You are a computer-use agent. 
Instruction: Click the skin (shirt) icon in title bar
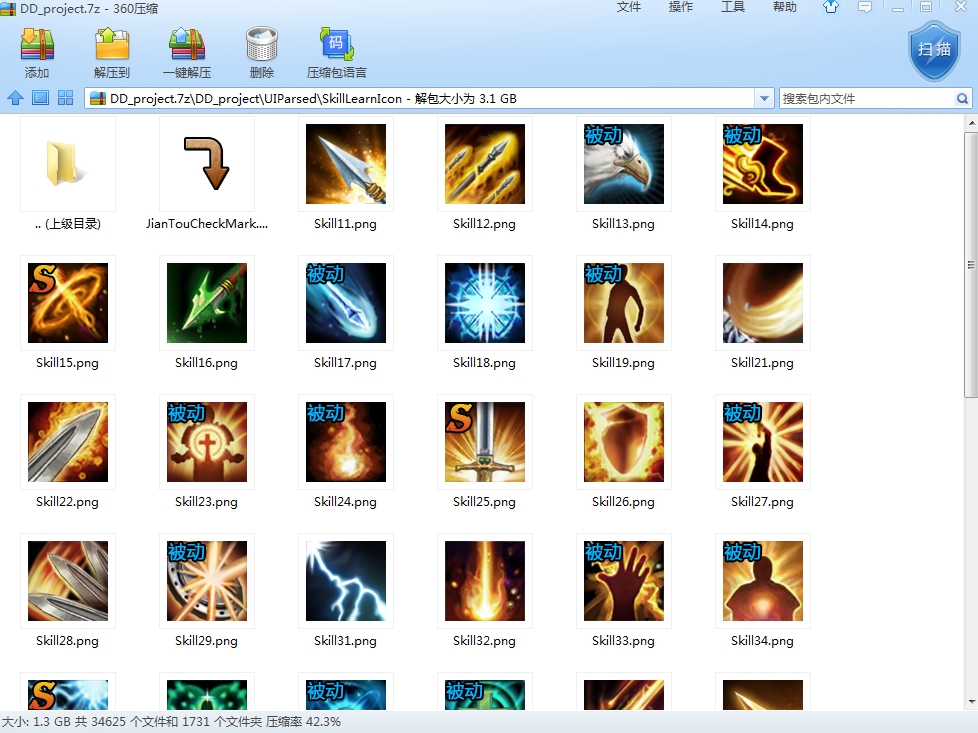point(831,8)
